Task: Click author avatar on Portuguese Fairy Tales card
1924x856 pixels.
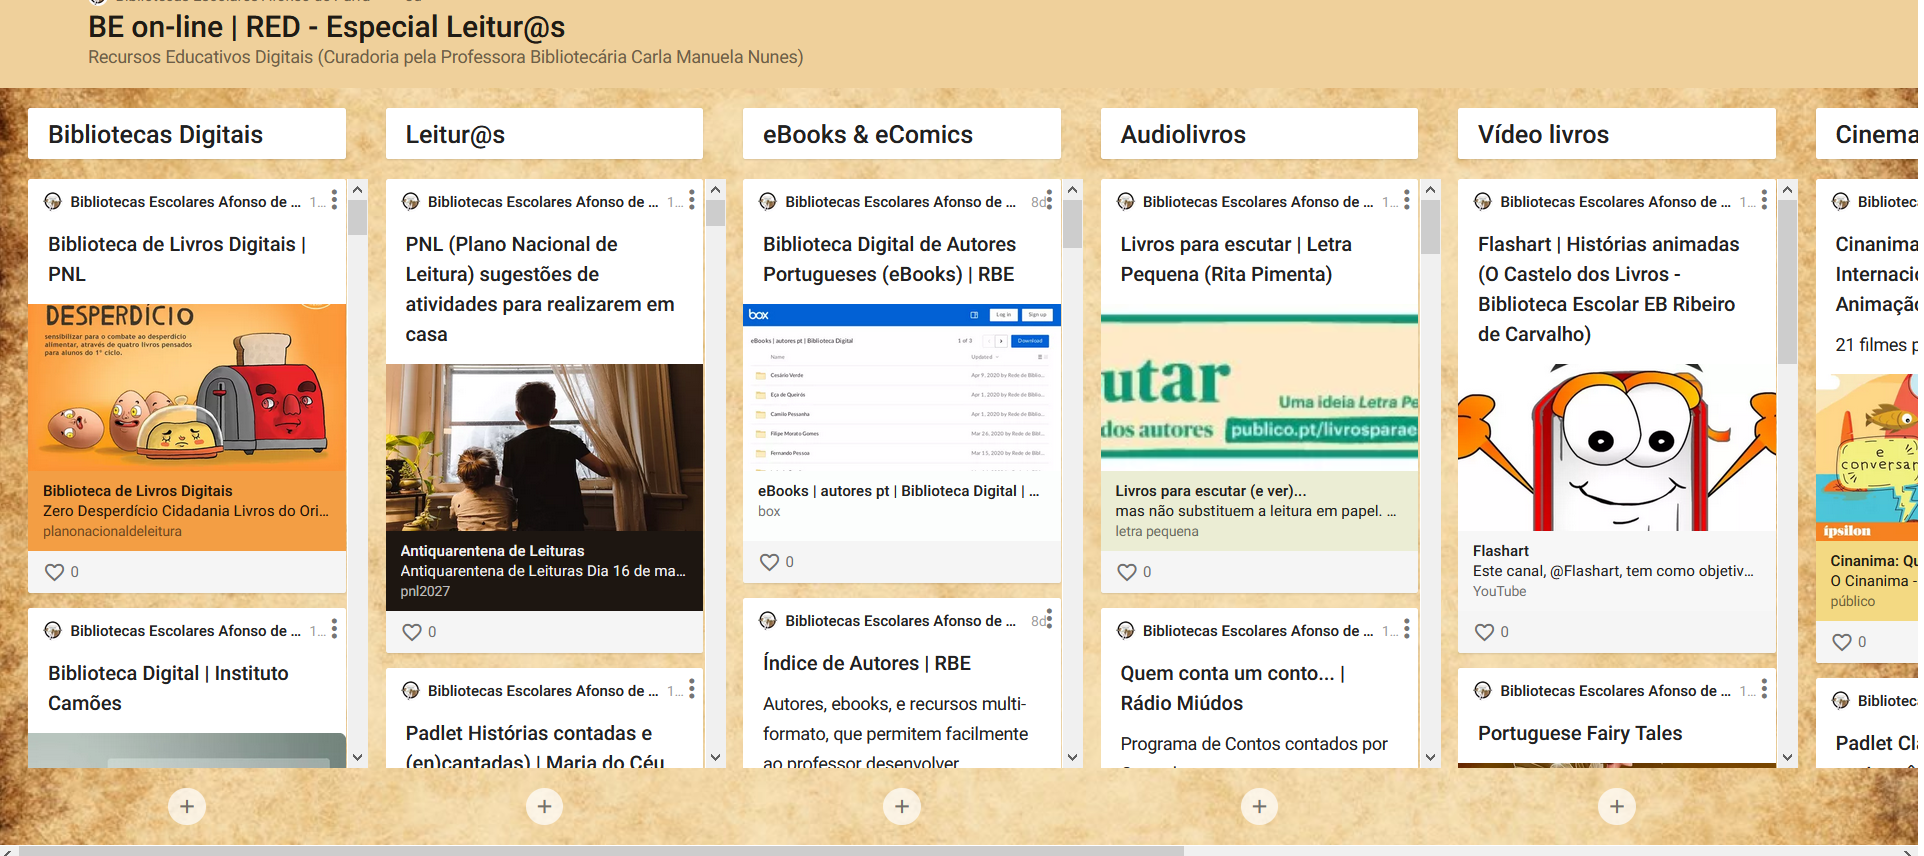Action: point(1483,690)
